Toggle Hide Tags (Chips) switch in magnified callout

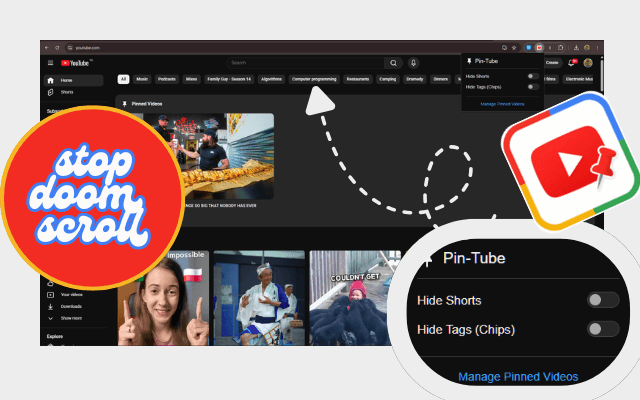coord(603,329)
